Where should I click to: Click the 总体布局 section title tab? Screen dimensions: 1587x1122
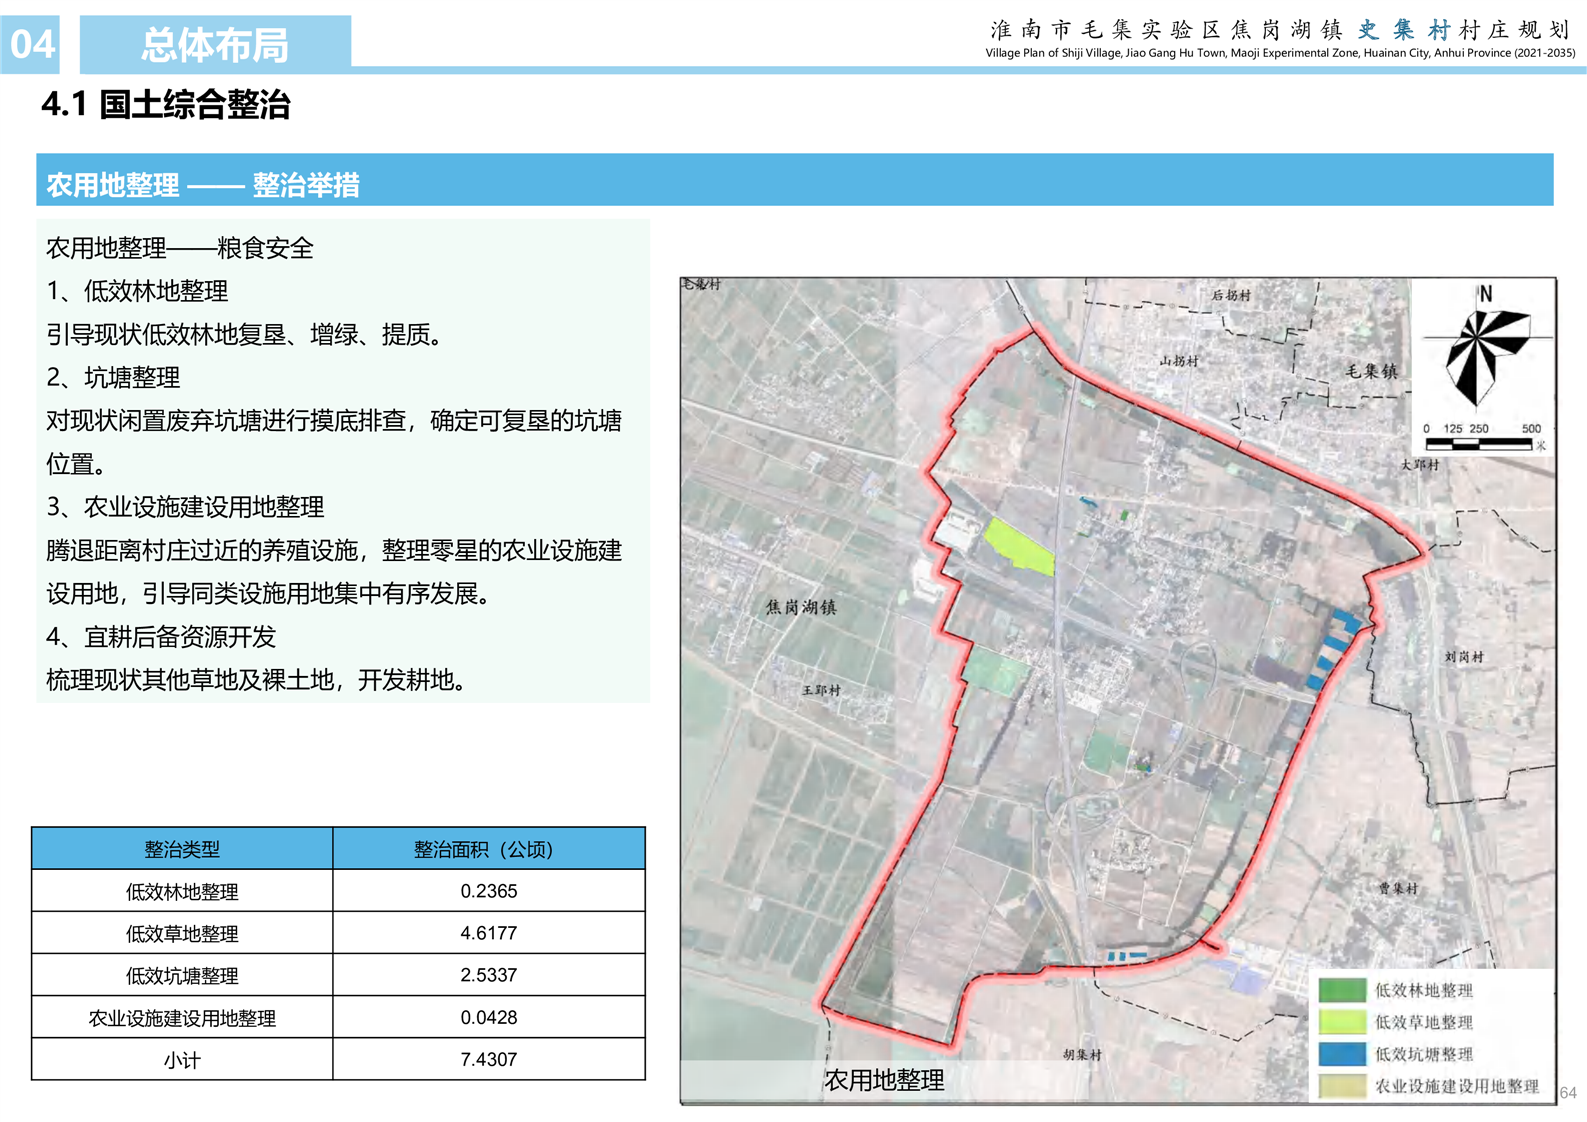pyautogui.click(x=215, y=45)
